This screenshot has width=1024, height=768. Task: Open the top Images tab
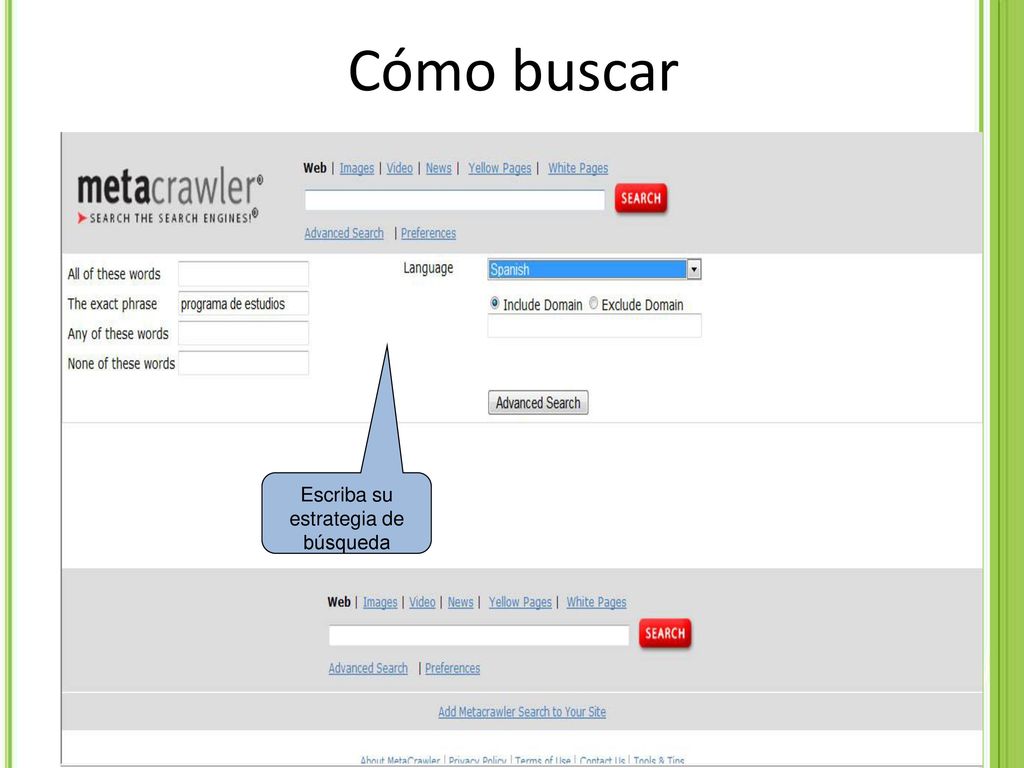(x=357, y=168)
